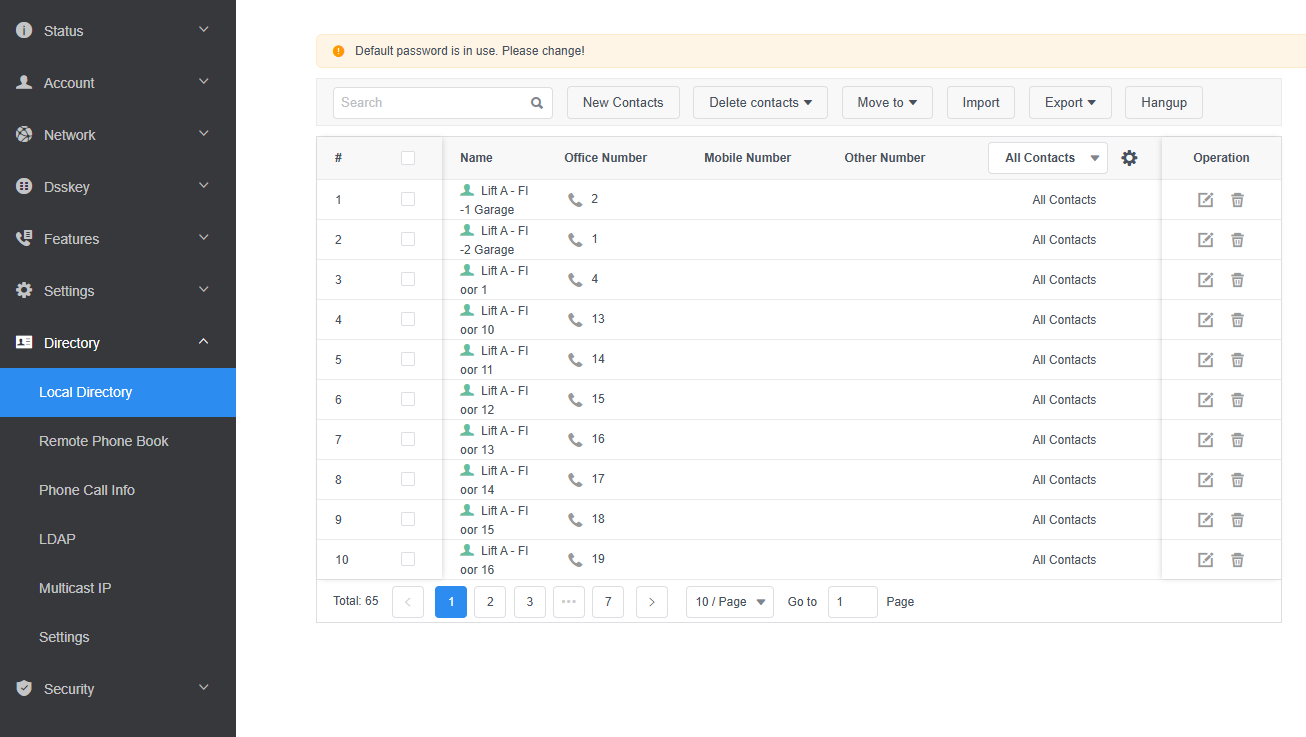Click the phone icon beside office number 13
The width and height of the screenshot is (1306, 737).
(x=575, y=320)
